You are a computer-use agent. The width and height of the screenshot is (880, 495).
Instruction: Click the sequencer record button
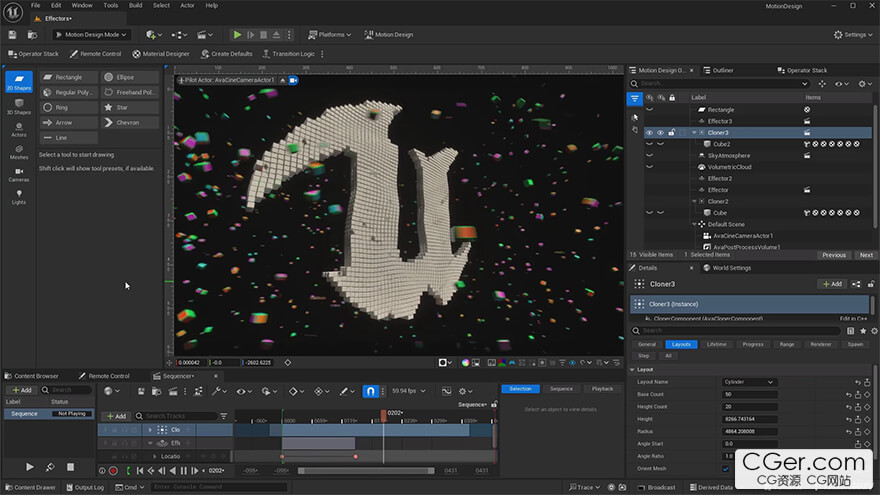[x=113, y=471]
